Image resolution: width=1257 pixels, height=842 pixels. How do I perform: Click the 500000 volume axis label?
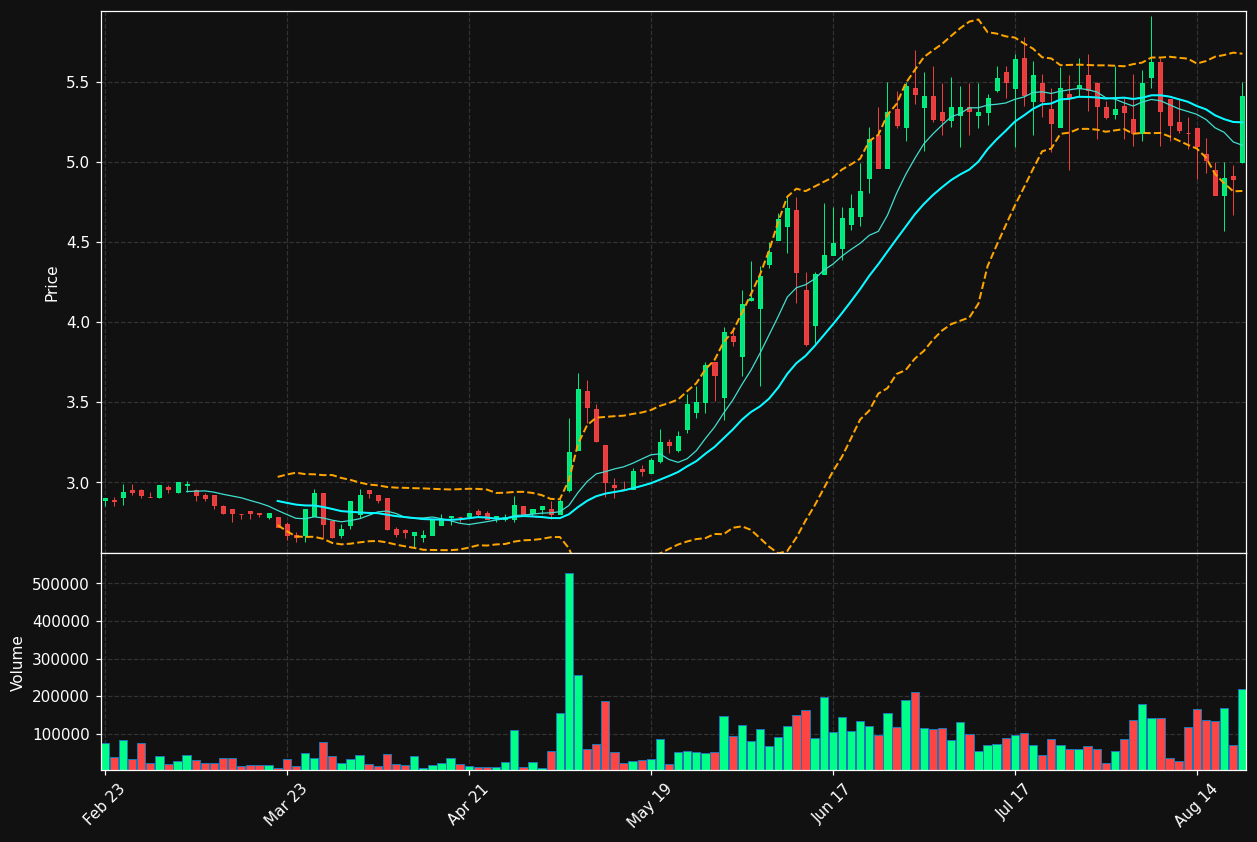[61, 584]
